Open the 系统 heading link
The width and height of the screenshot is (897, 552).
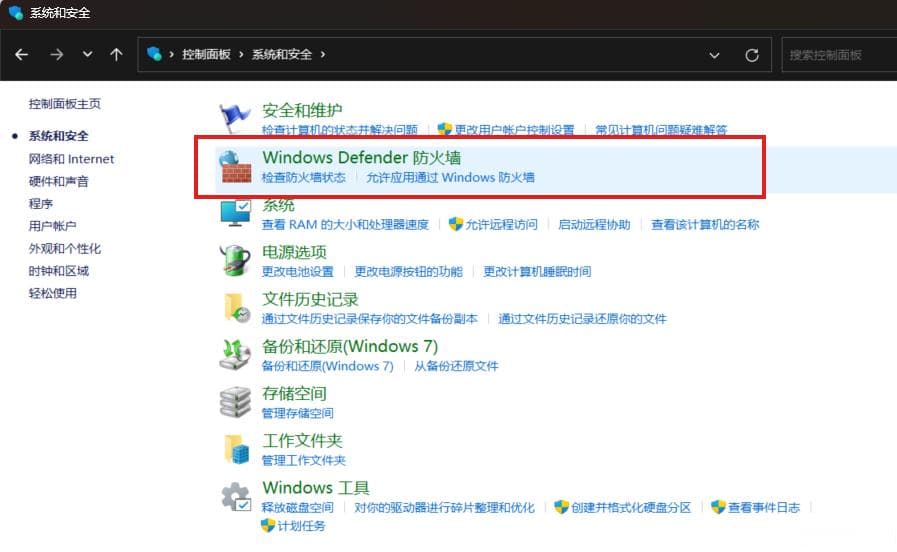pyautogui.click(x=278, y=205)
